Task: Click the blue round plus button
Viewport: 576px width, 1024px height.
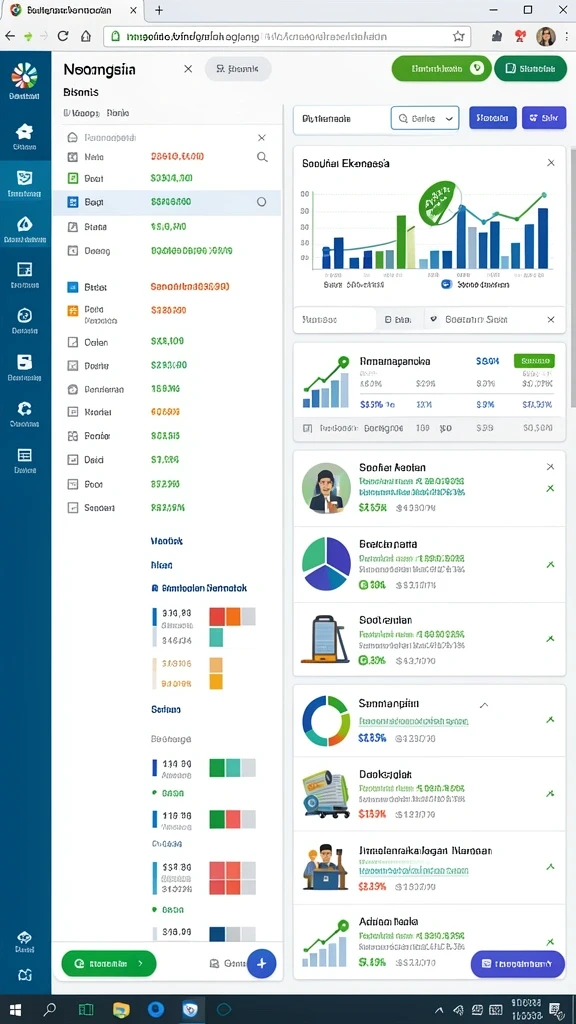Action: tap(262, 963)
